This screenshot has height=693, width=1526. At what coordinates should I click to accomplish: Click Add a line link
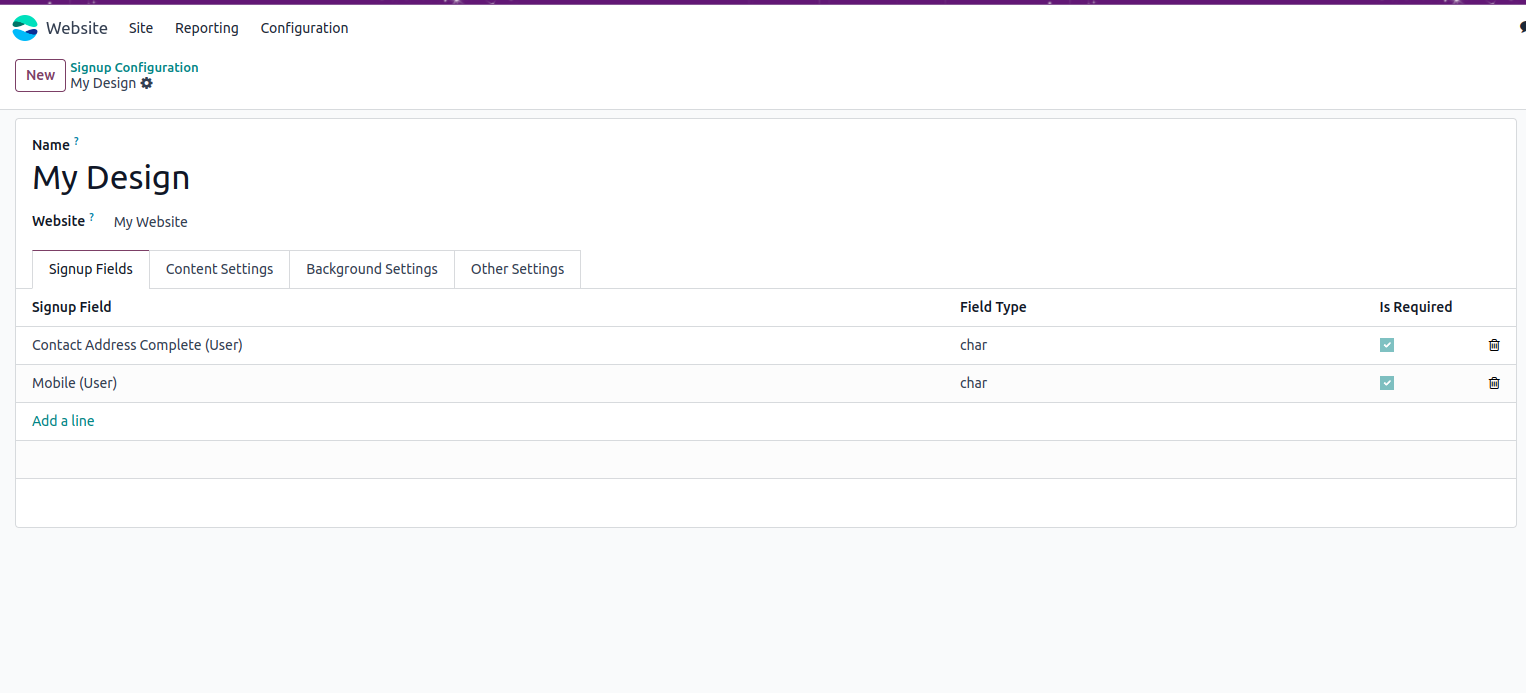point(63,421)
